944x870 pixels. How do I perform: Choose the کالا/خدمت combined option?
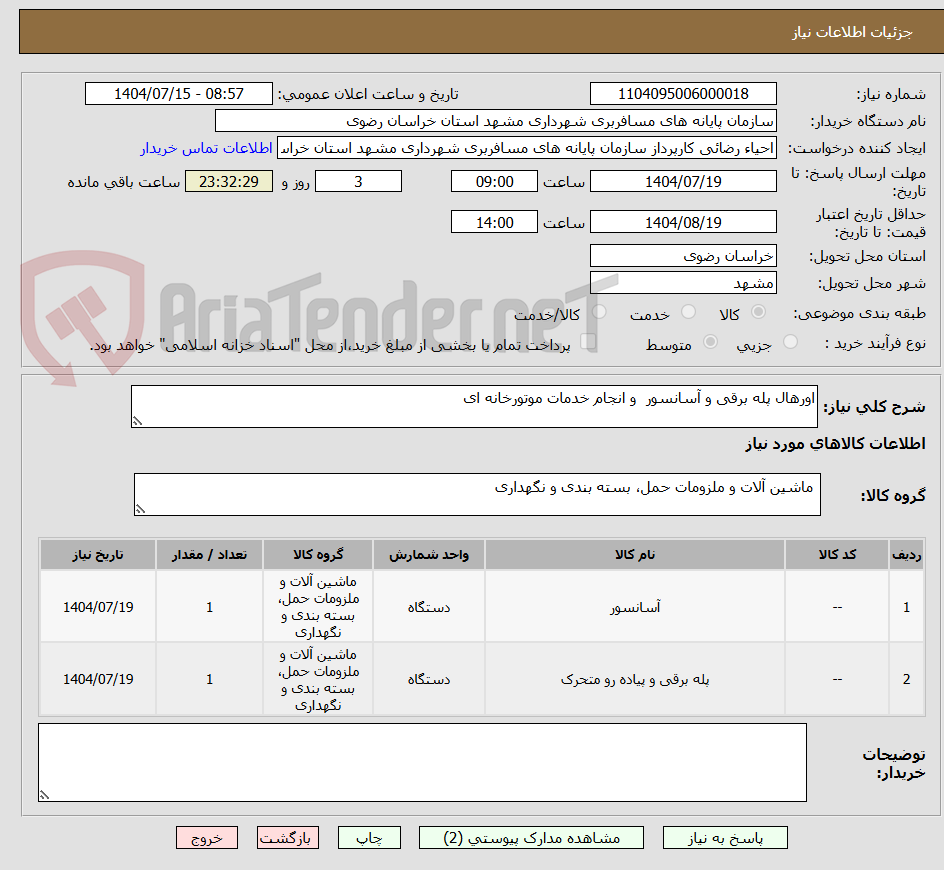[599, 309]
